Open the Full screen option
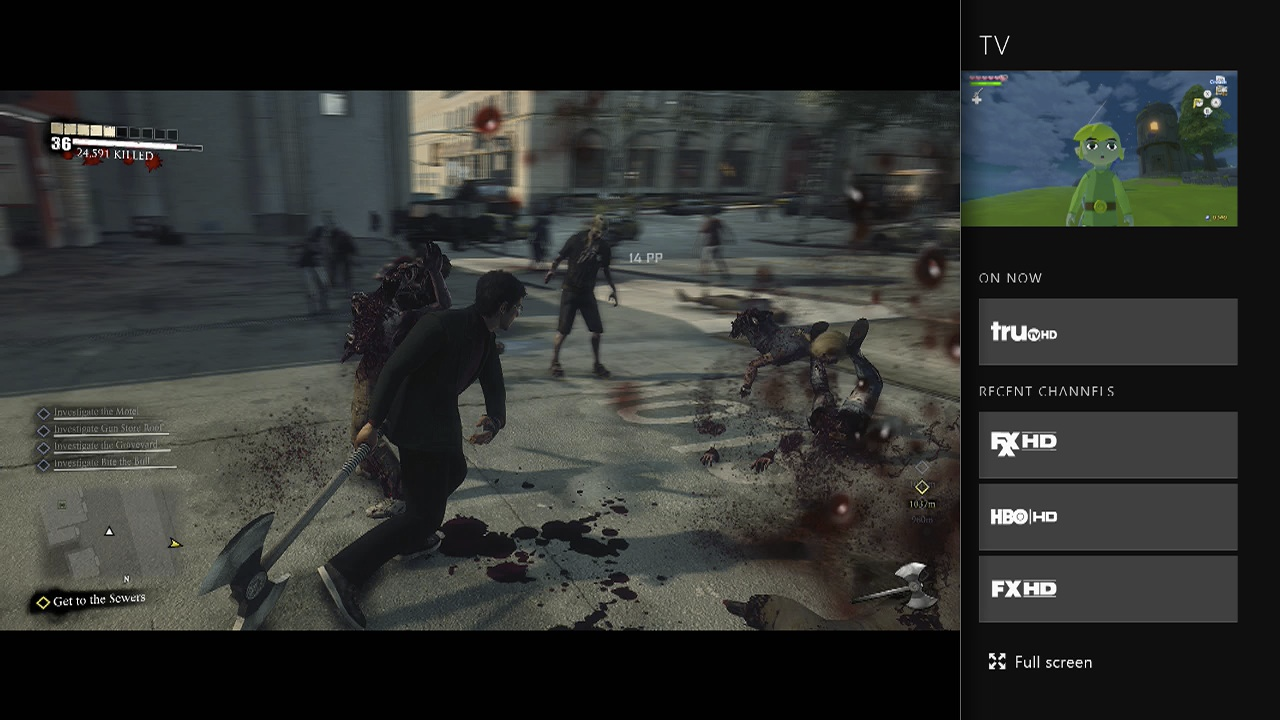 tap(1052, 662)
